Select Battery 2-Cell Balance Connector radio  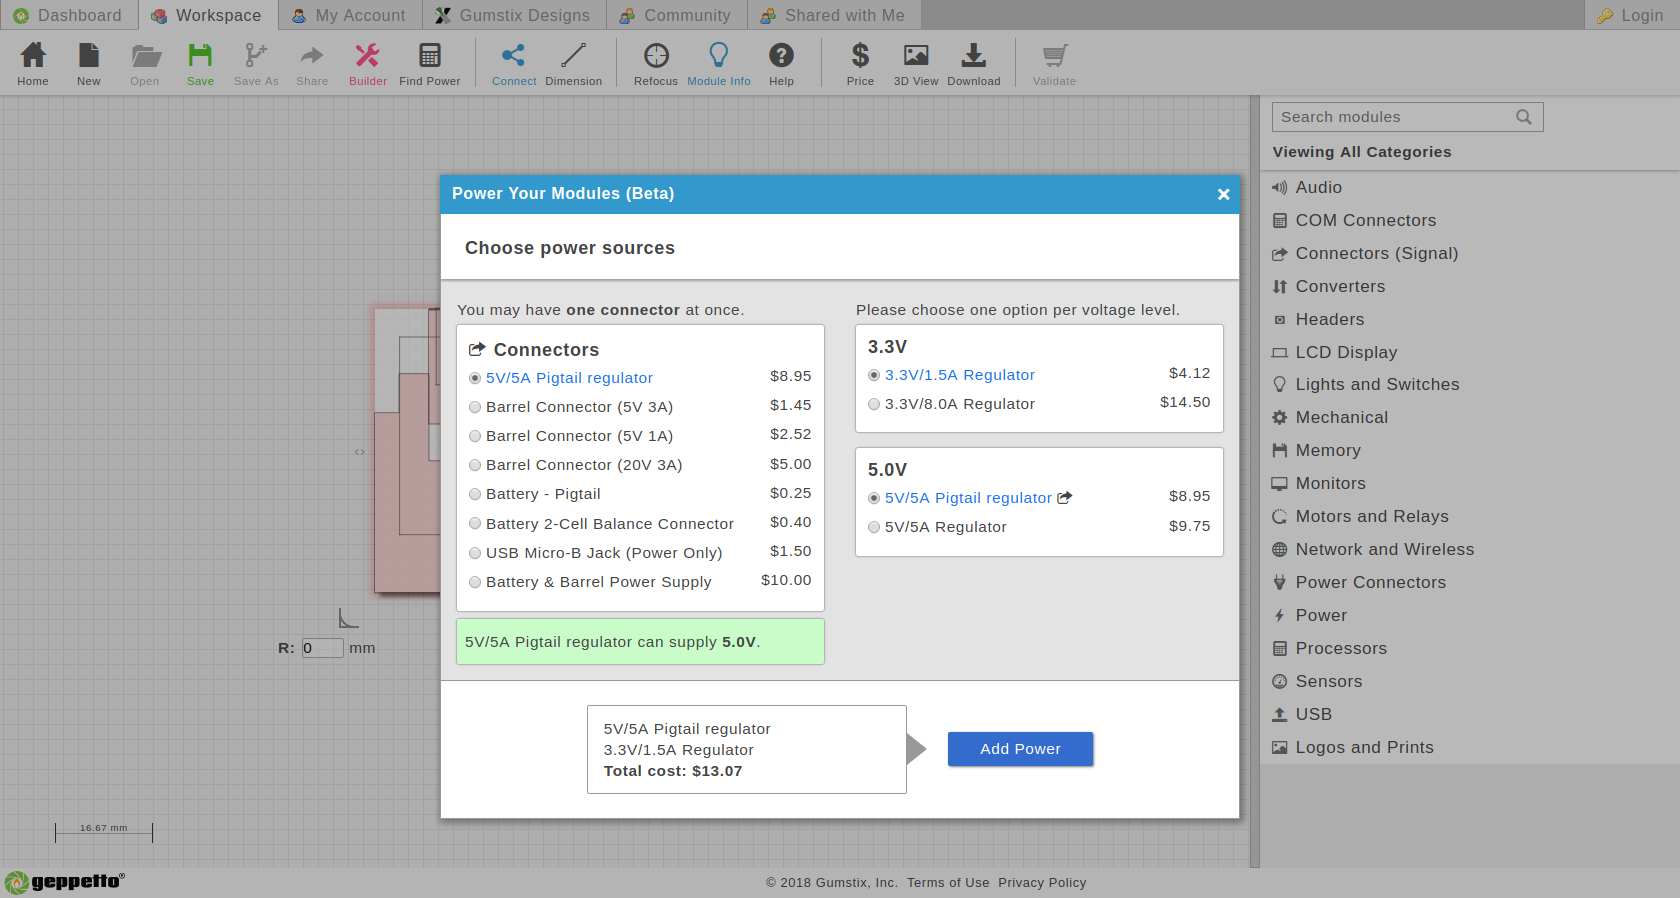475,524
